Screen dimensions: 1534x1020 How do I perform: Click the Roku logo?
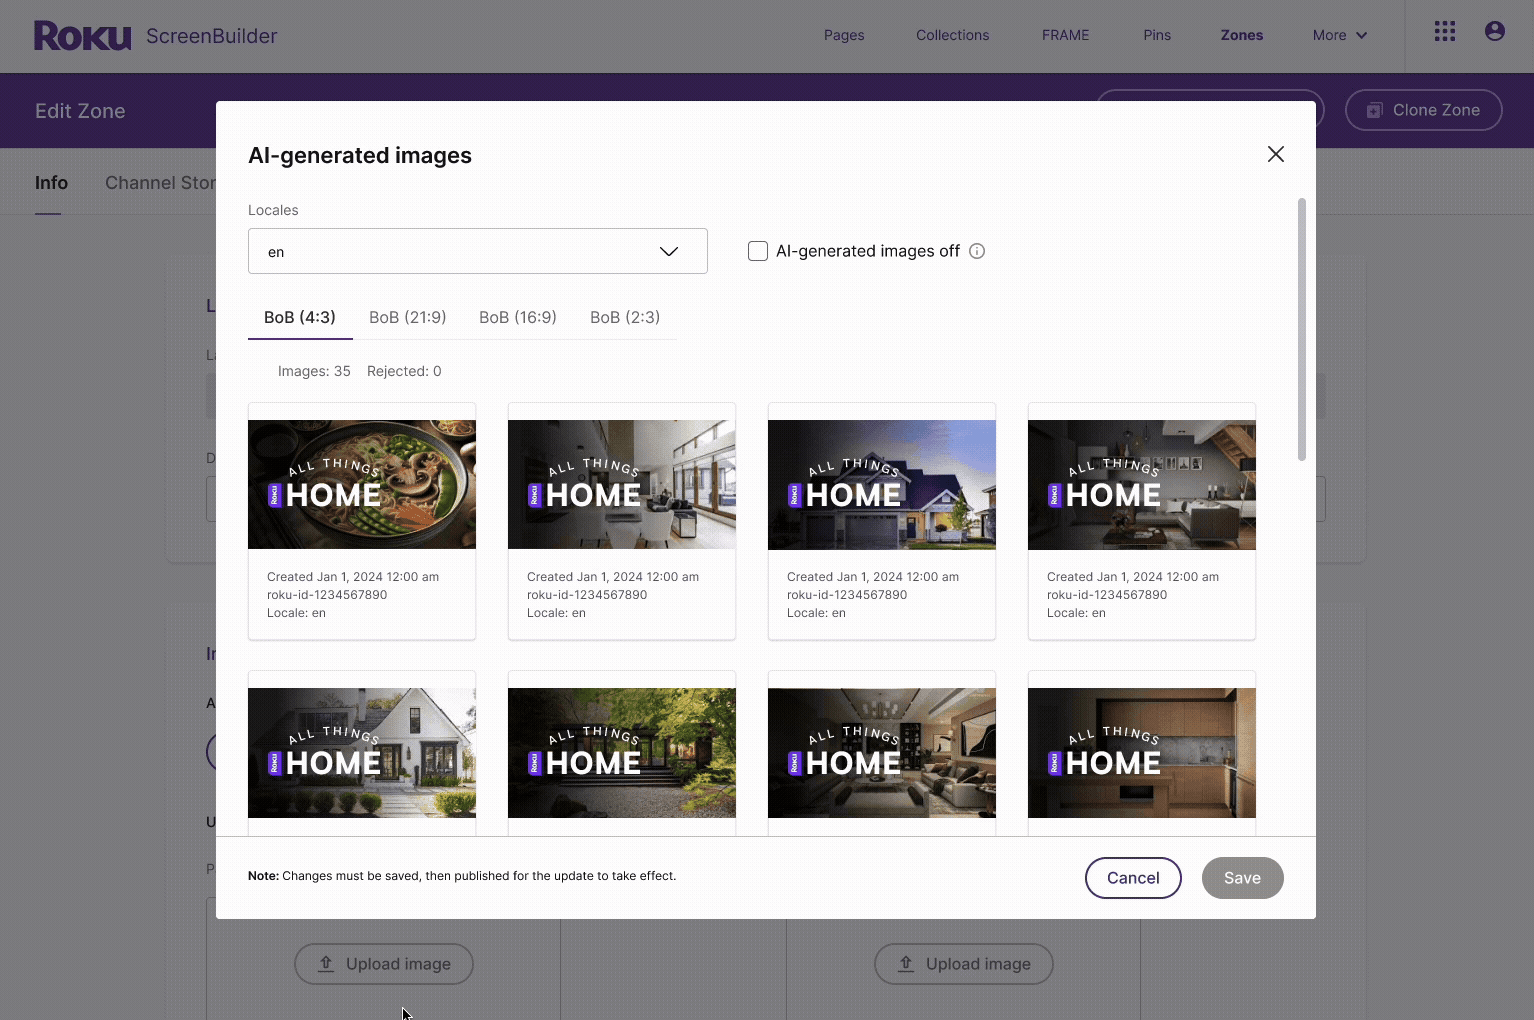(82, 36)
